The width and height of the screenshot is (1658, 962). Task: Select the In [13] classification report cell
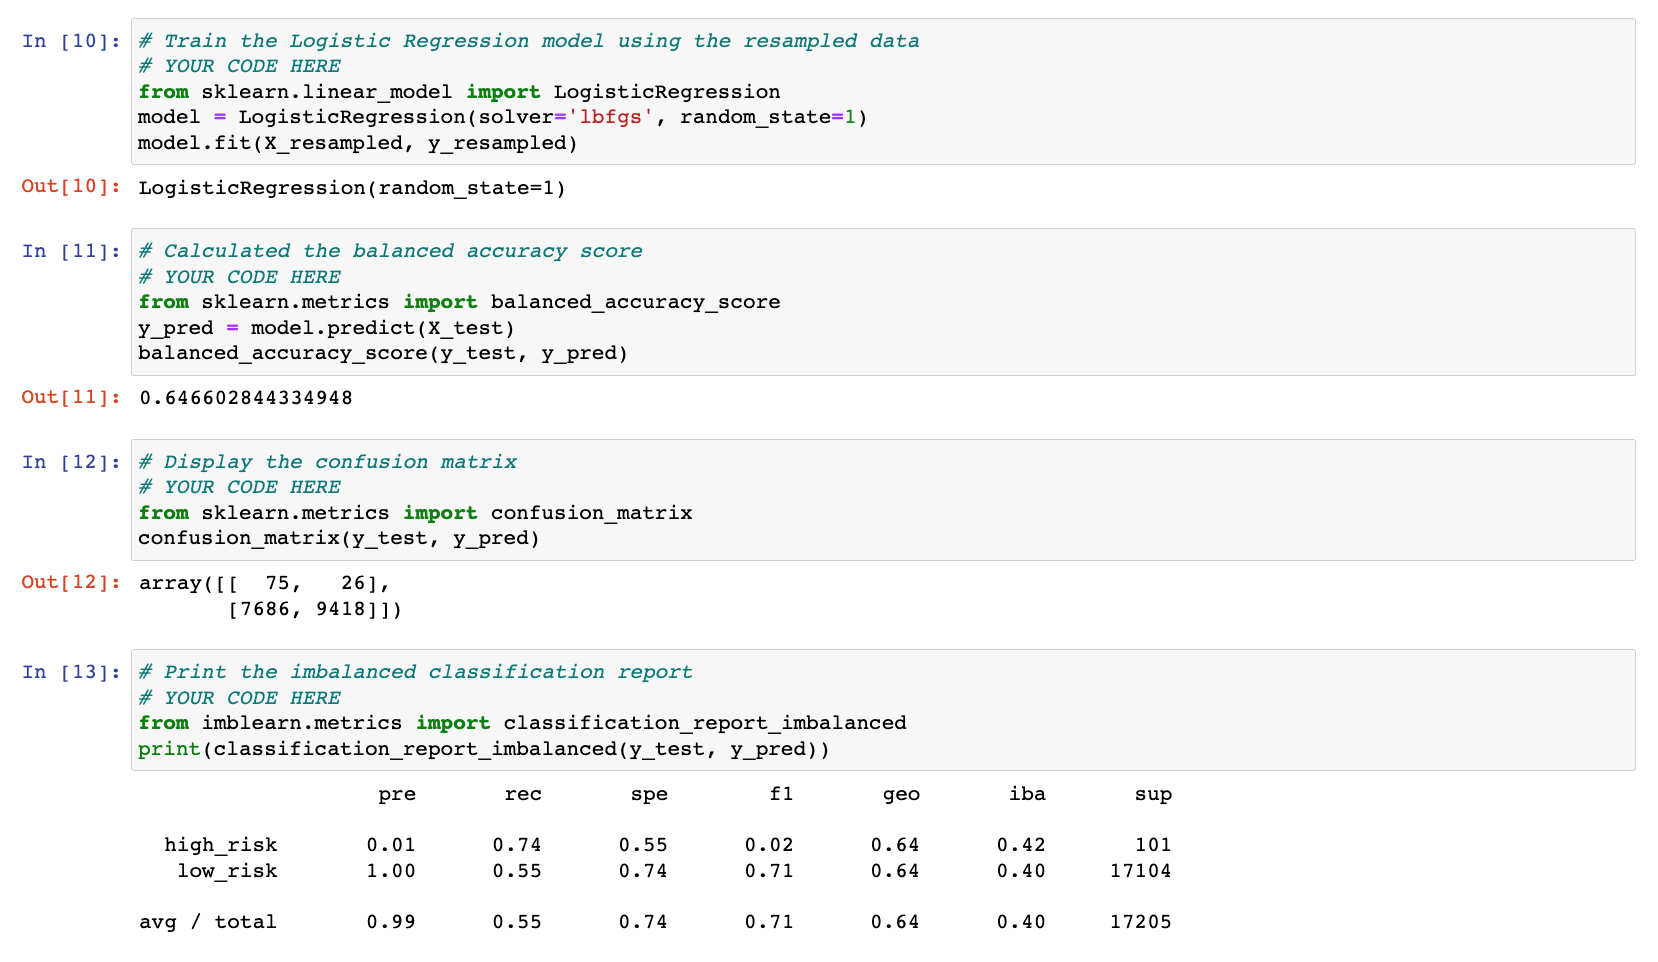point(883,710)
